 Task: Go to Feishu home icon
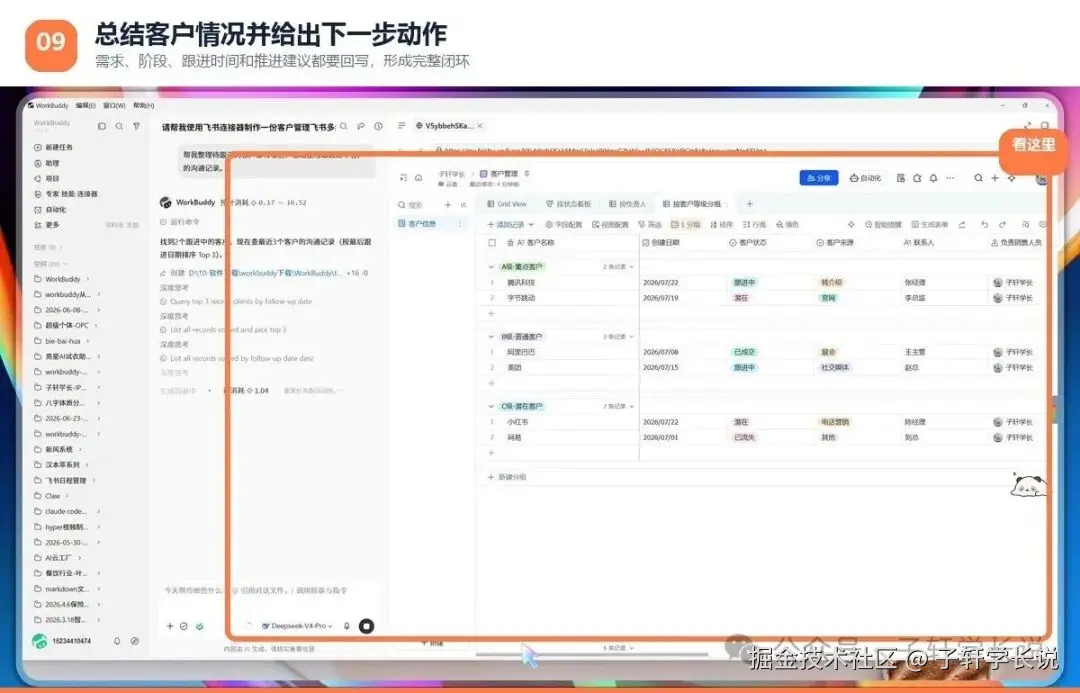click(418, 178)
